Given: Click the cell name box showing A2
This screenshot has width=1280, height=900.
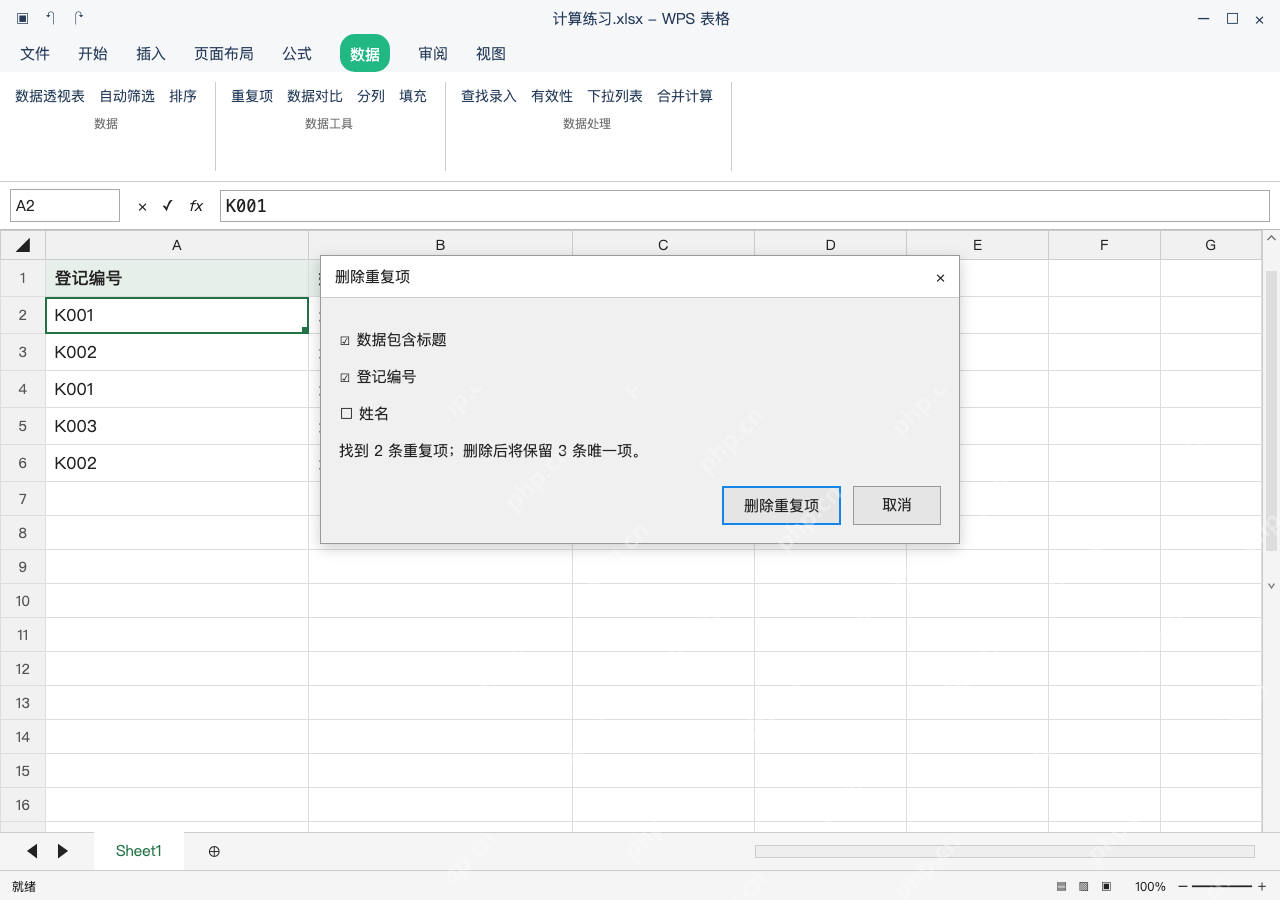Looking at the screenshot, I should pos(65,206).
